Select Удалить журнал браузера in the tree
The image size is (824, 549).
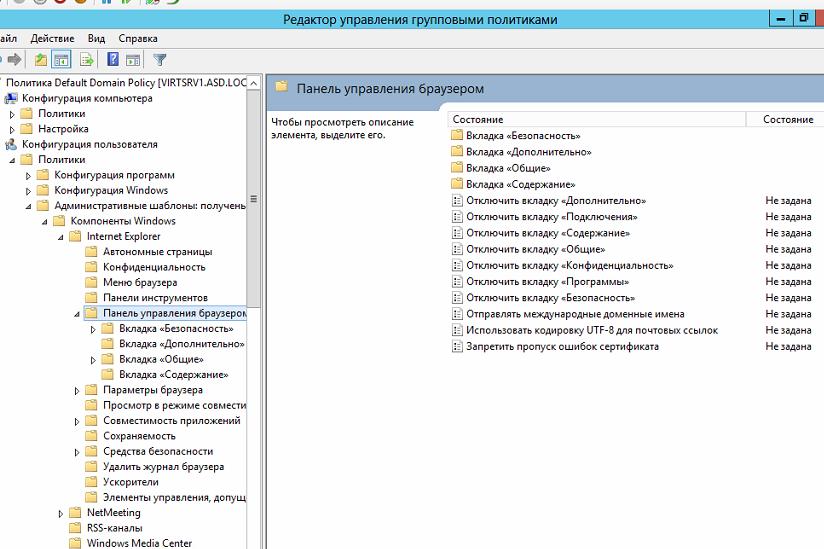pyautogui.click(x=163, y=467)
